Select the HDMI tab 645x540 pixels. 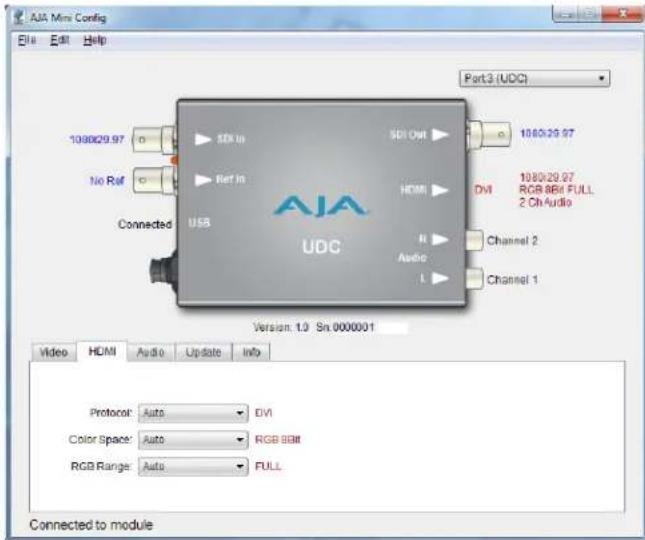pyautogui.click(x=102, y=352)
